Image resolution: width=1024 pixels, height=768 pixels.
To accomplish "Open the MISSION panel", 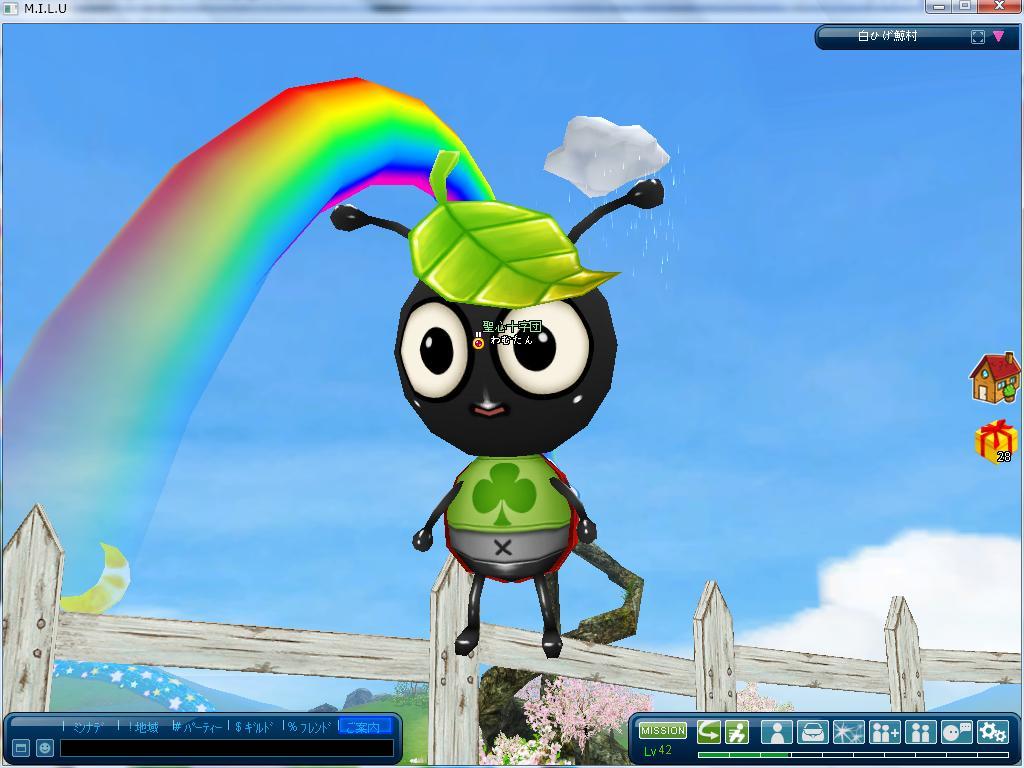I will [x=663, y=731].
